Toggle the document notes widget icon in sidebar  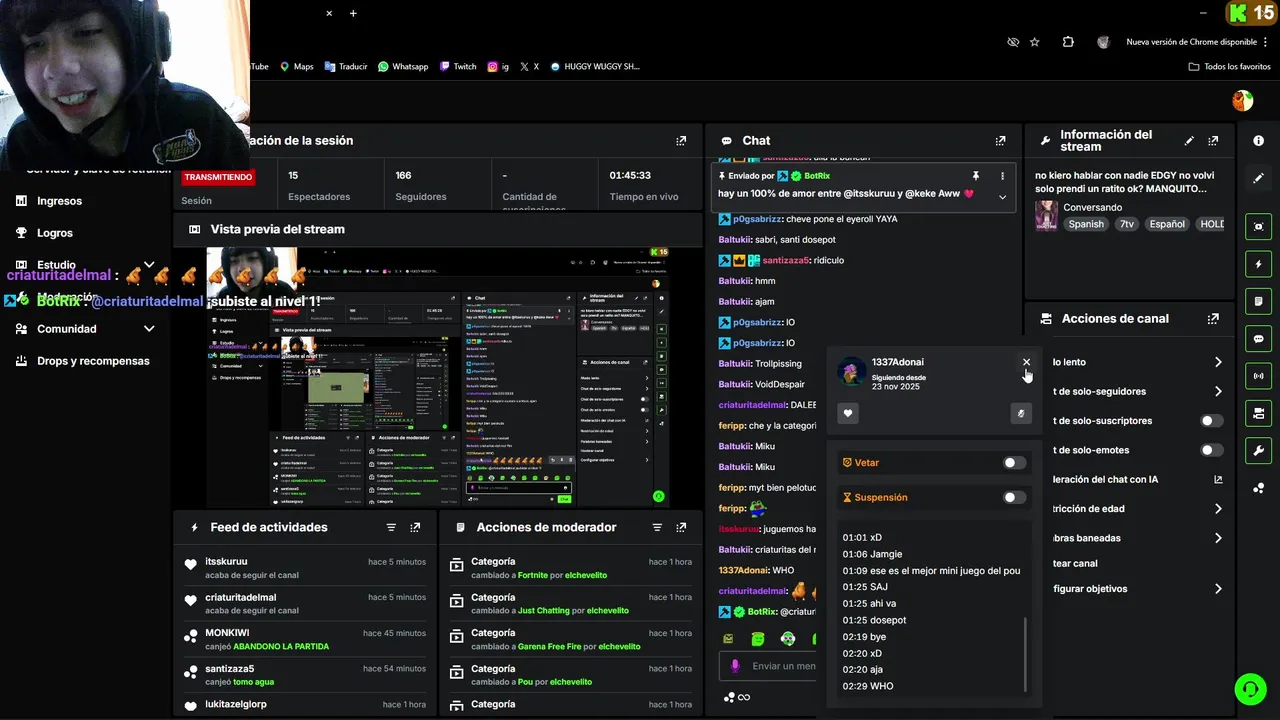1259,301
